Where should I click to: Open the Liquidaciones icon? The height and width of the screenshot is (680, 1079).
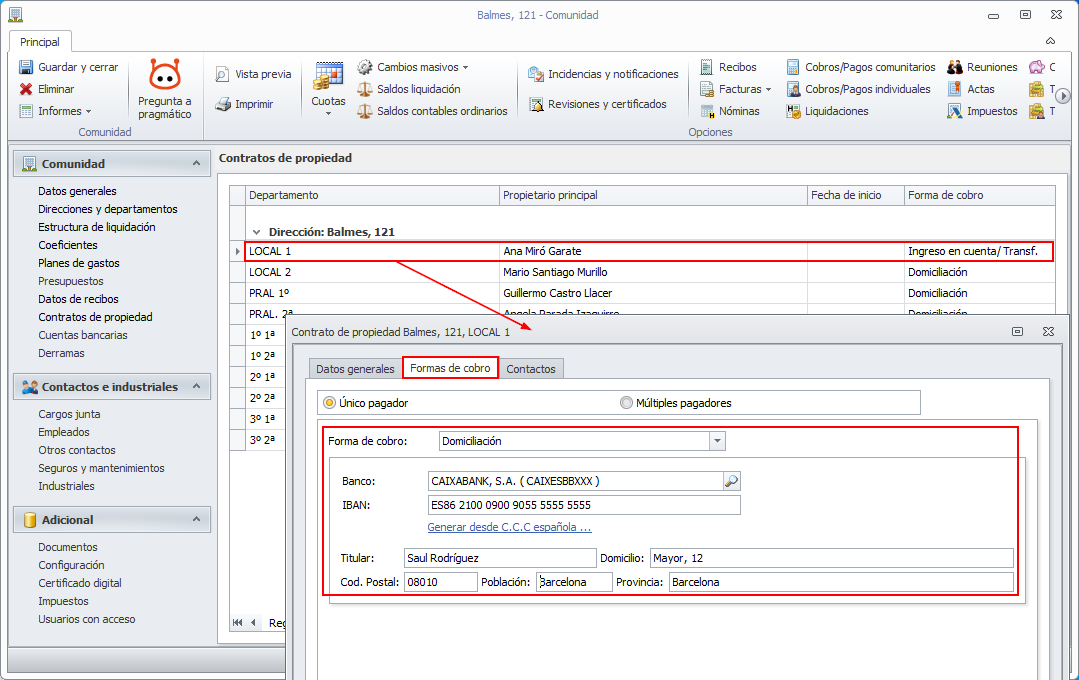793,111
